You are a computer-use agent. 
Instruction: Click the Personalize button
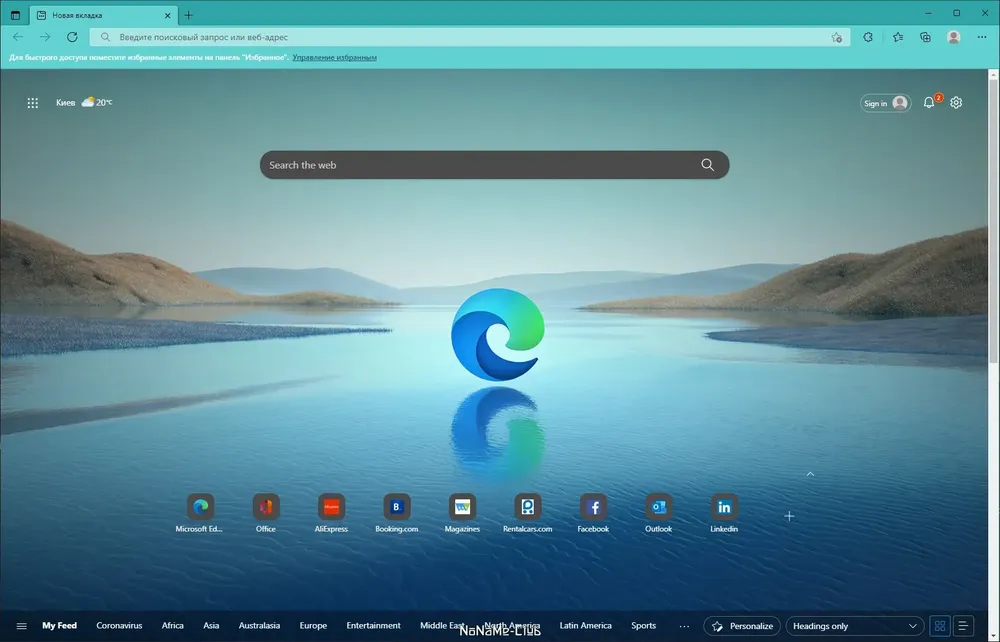click(742, 626)
